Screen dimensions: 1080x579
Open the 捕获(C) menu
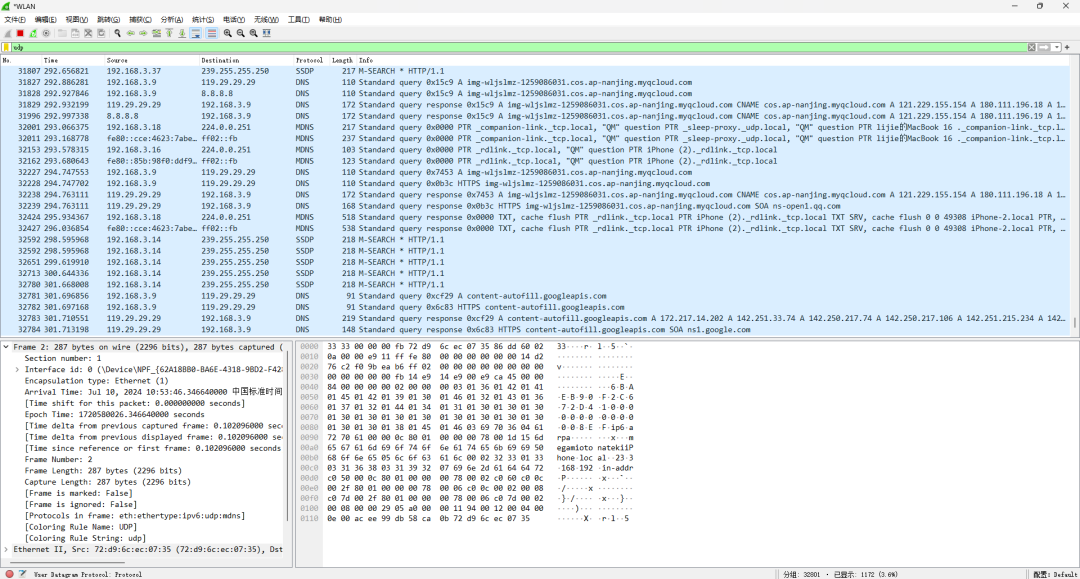140,19
